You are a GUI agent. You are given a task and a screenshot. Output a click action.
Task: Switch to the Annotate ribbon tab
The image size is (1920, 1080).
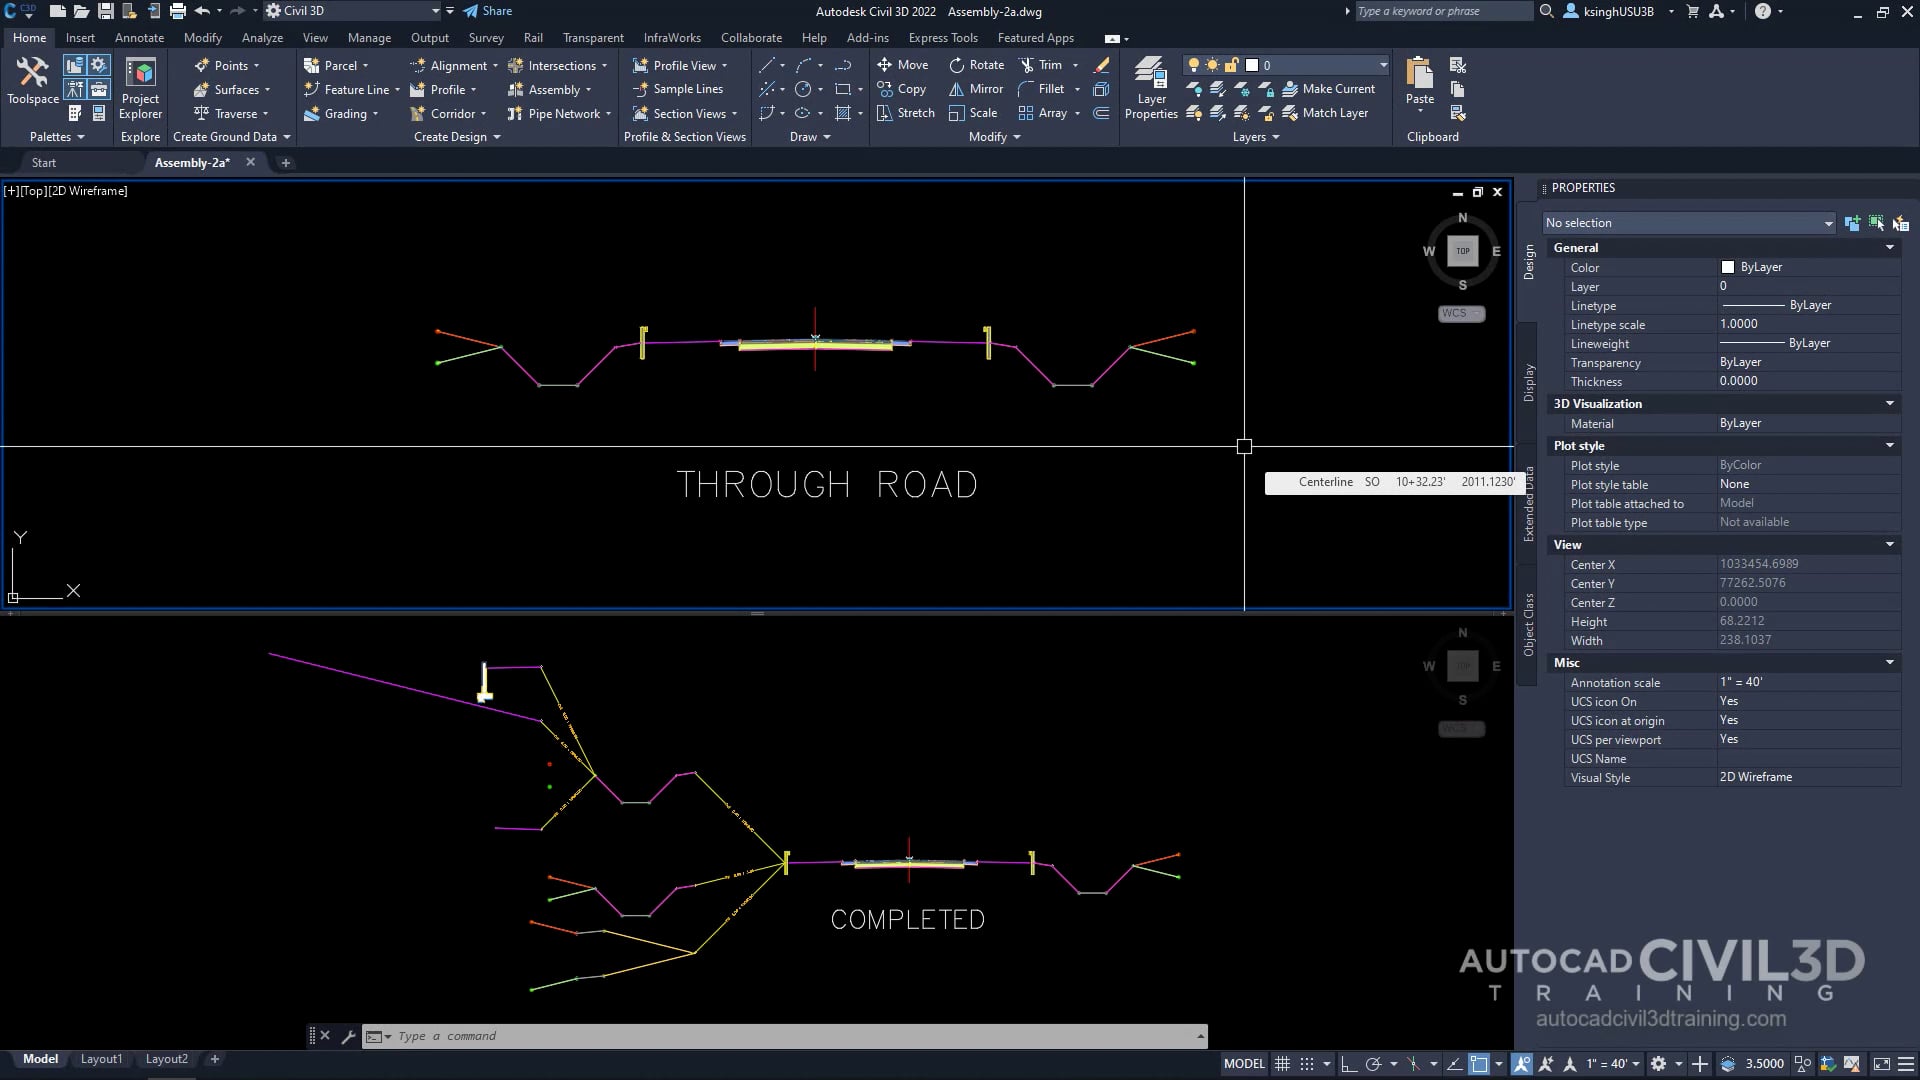[139, 37]
